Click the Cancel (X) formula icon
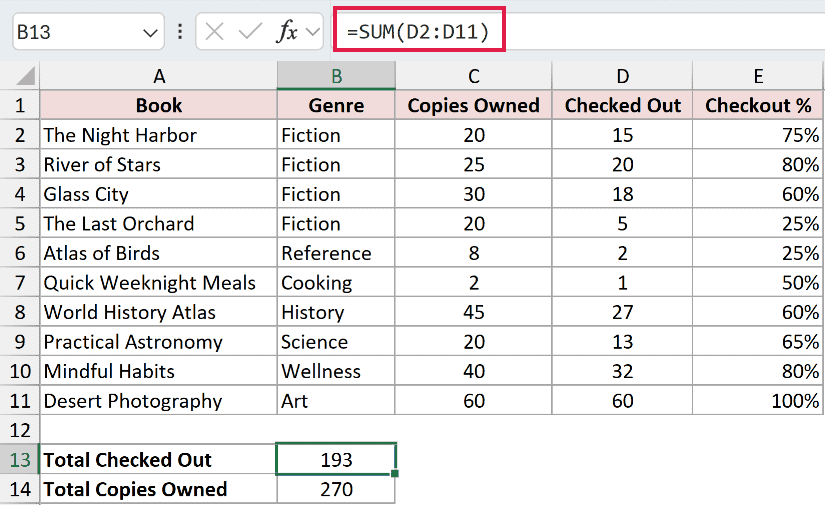The height and width of the screenshot is (505, 825). coord(214,32)
